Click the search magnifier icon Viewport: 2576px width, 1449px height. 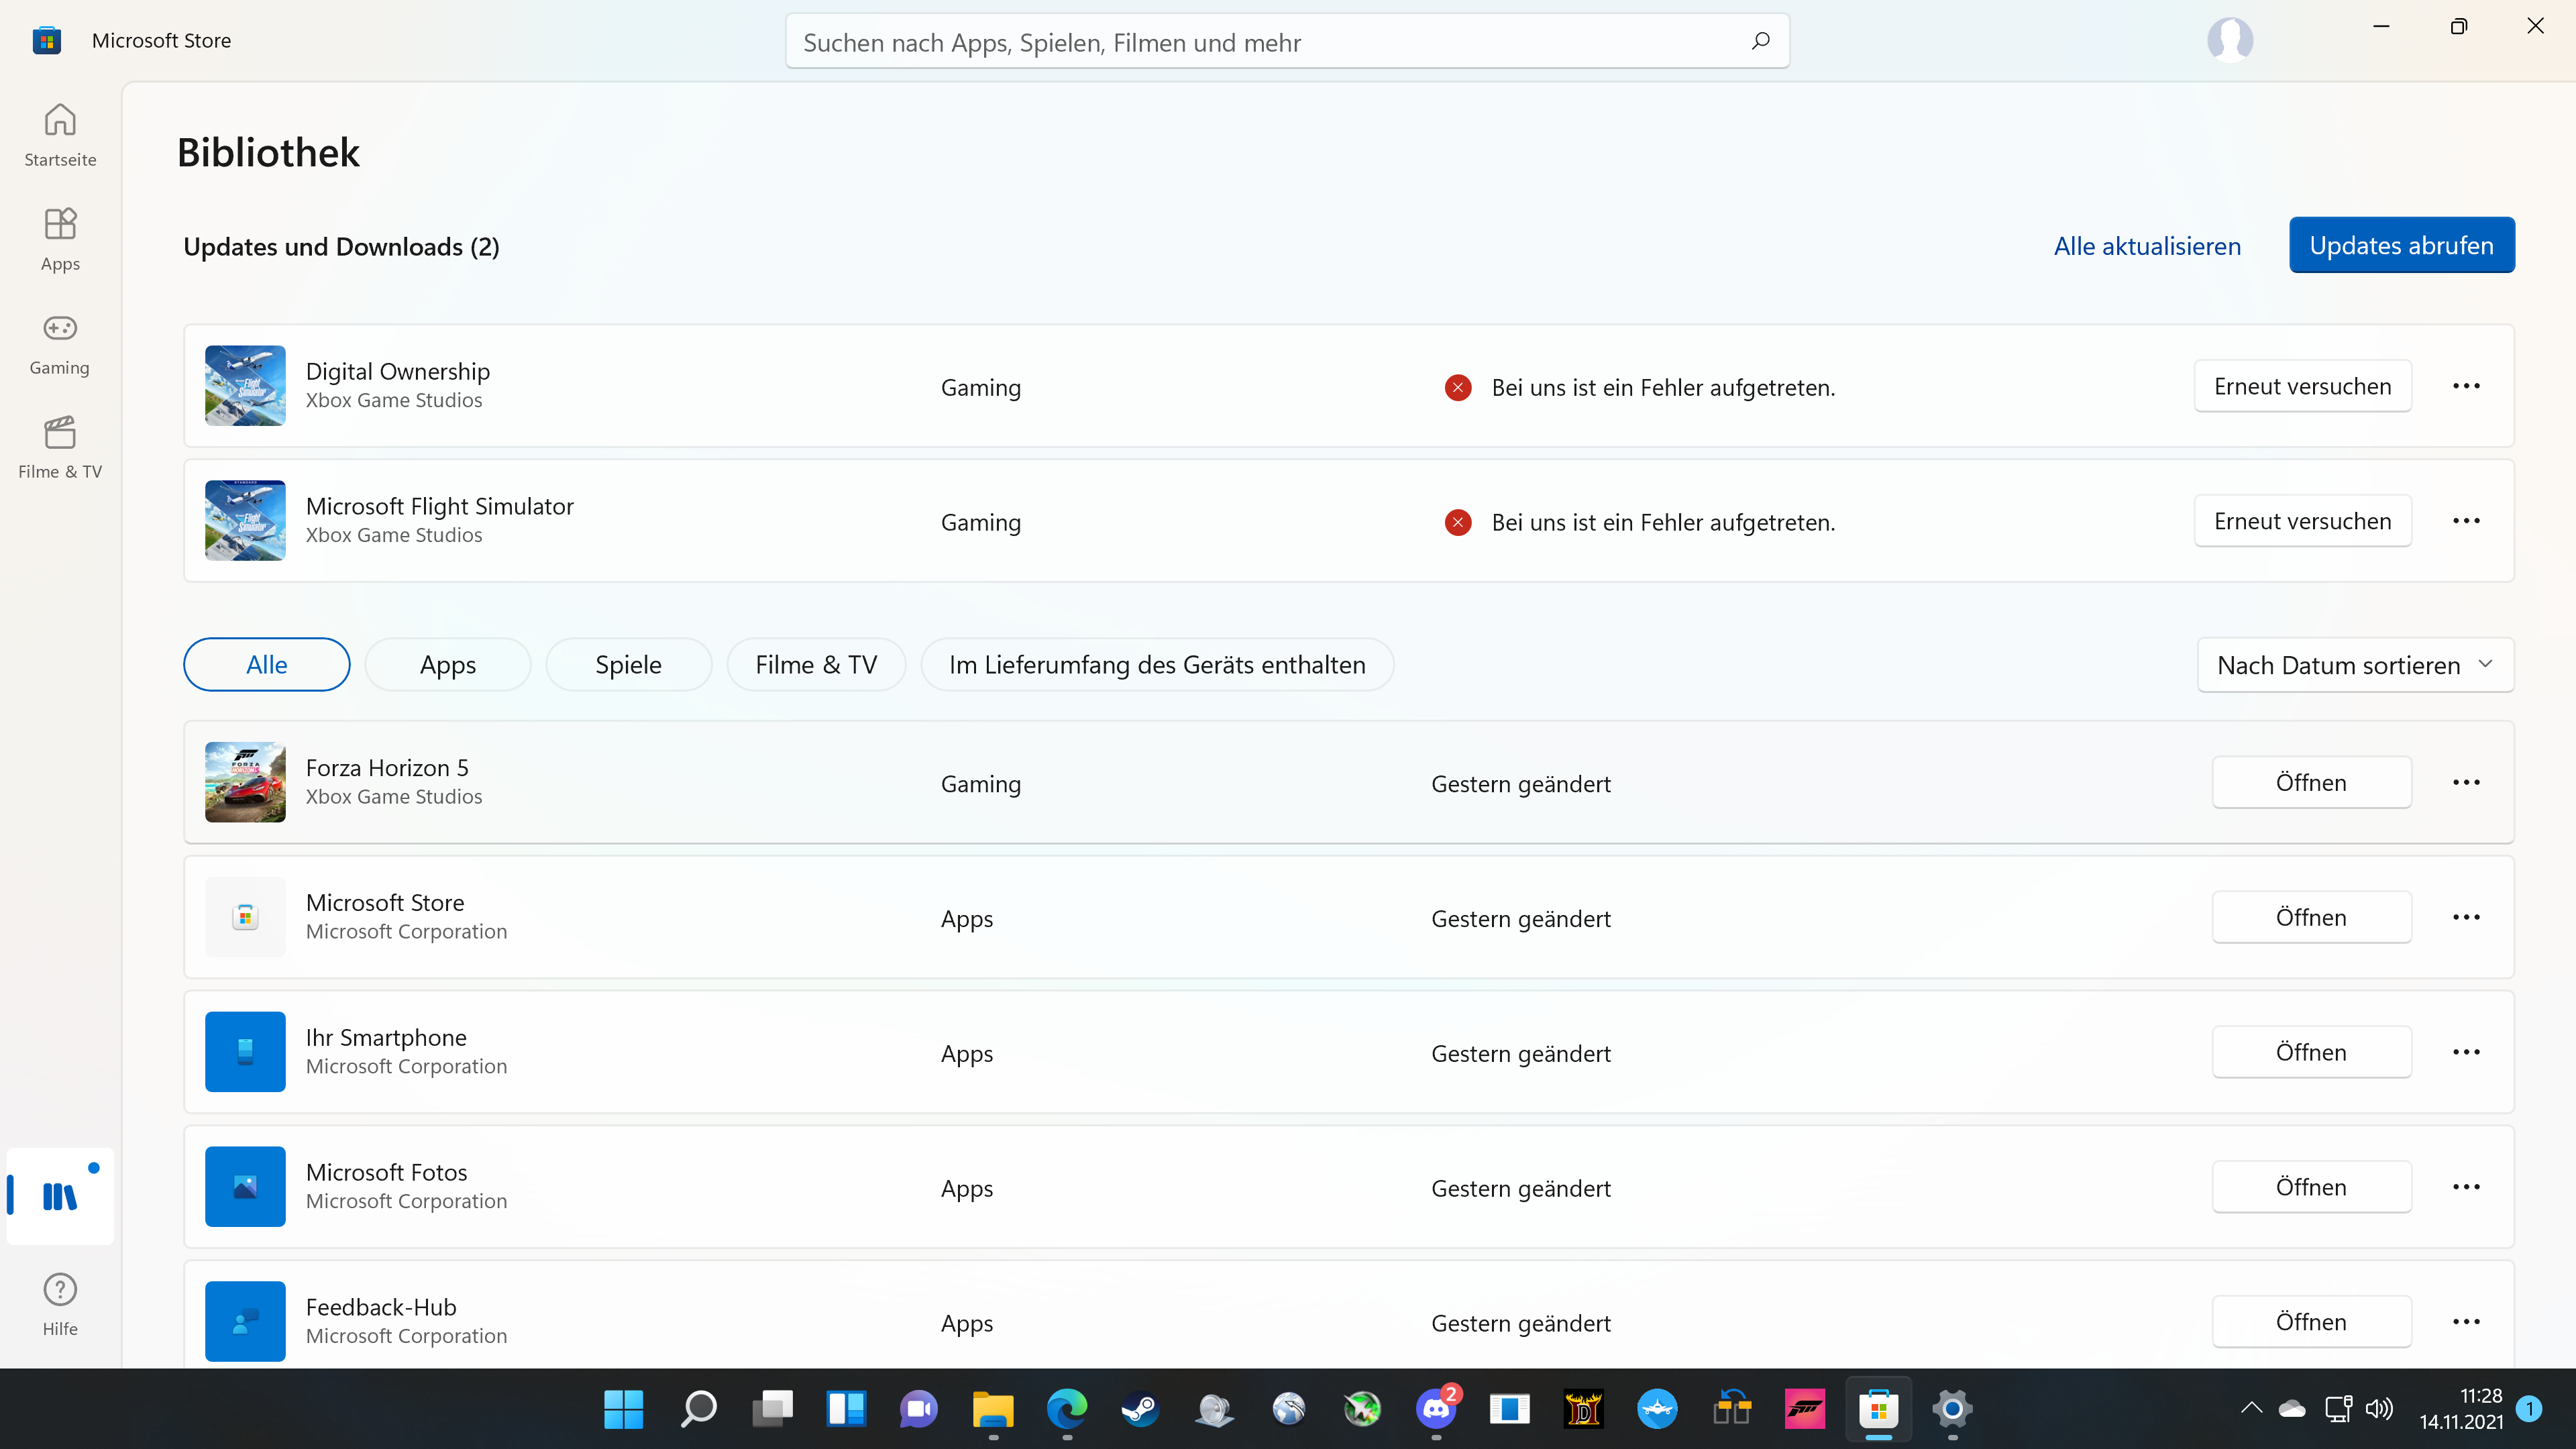(1760, 41)
